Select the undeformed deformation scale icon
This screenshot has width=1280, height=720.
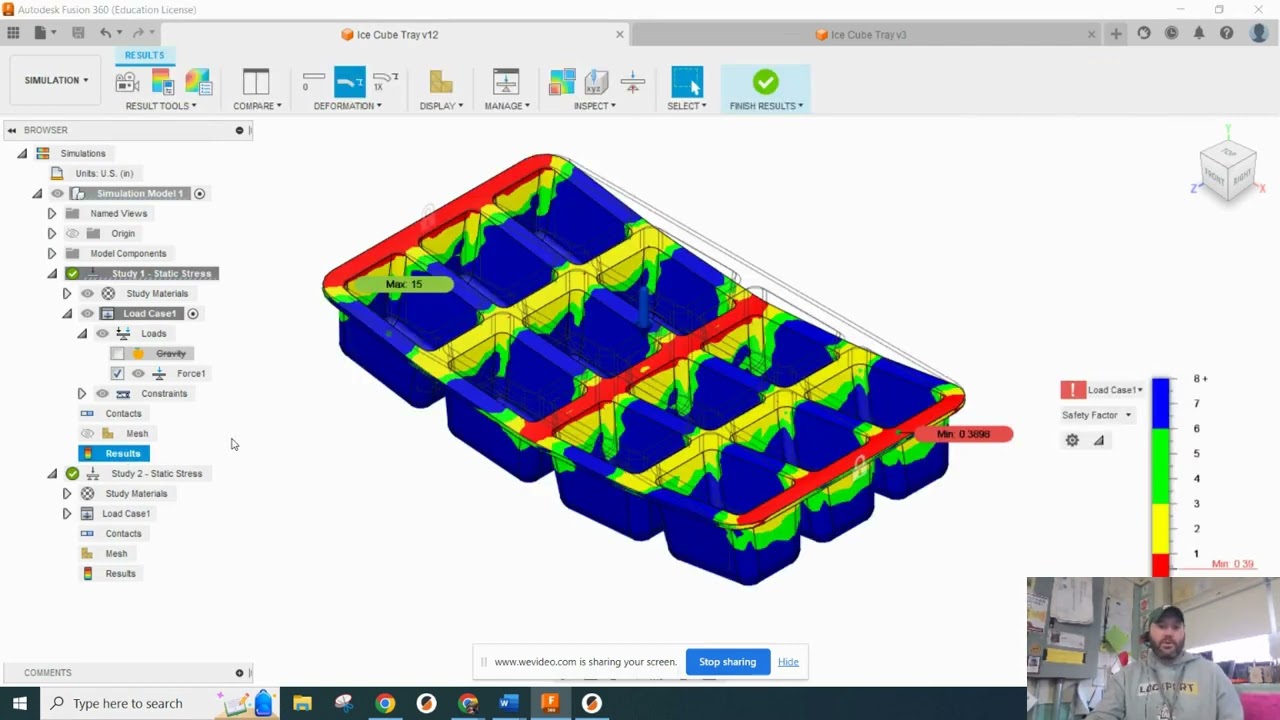(313, 81)
